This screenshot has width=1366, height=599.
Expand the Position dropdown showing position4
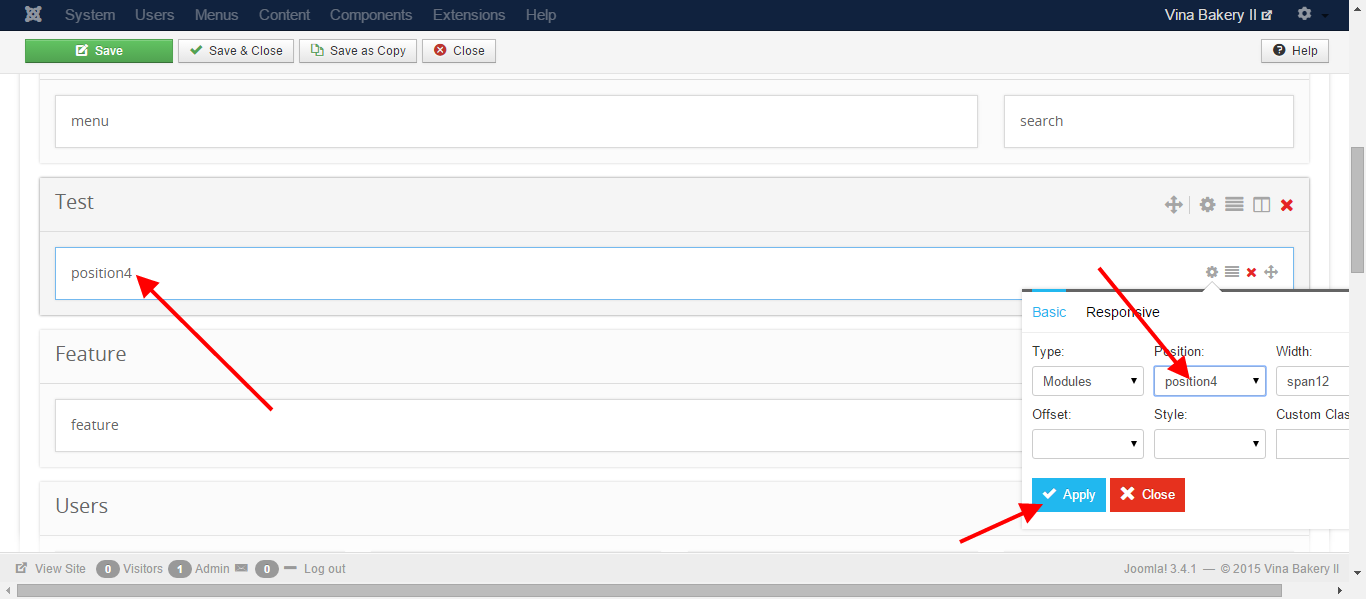tap(1209, 381)
